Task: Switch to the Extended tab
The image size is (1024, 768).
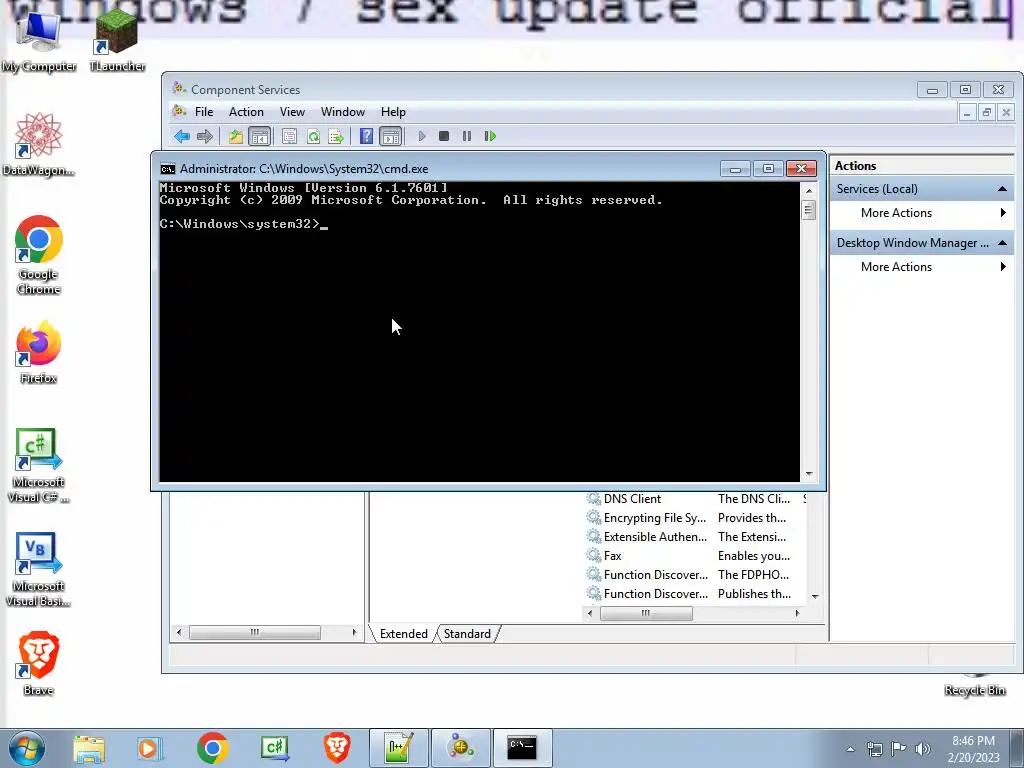Action: point(404,633)
